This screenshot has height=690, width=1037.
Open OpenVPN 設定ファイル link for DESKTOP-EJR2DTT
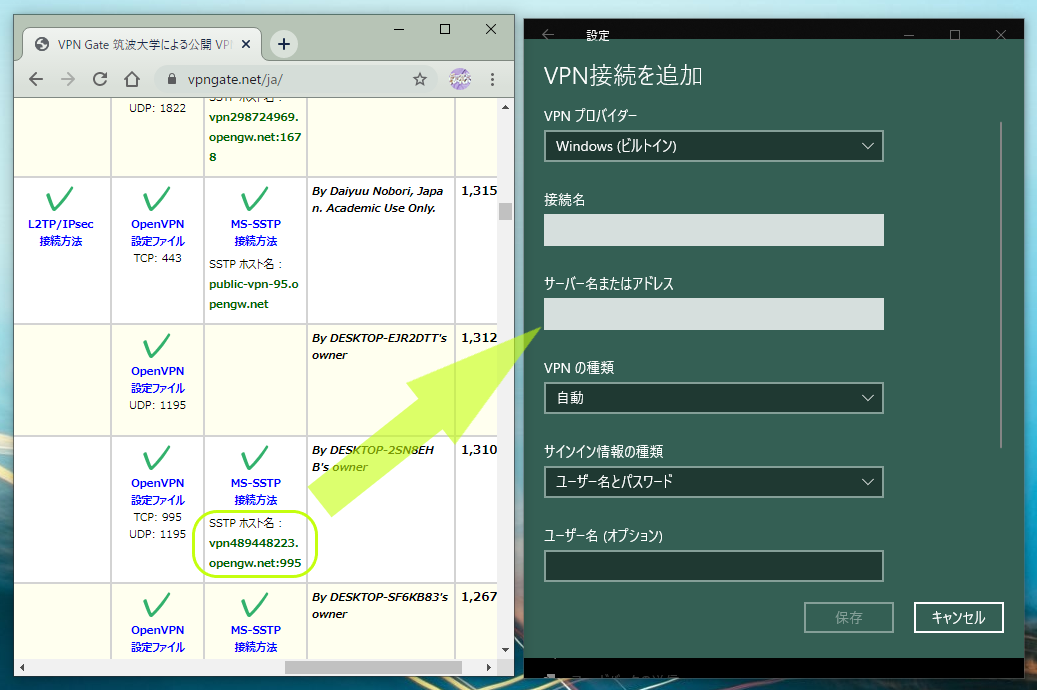tap(157, 379)
